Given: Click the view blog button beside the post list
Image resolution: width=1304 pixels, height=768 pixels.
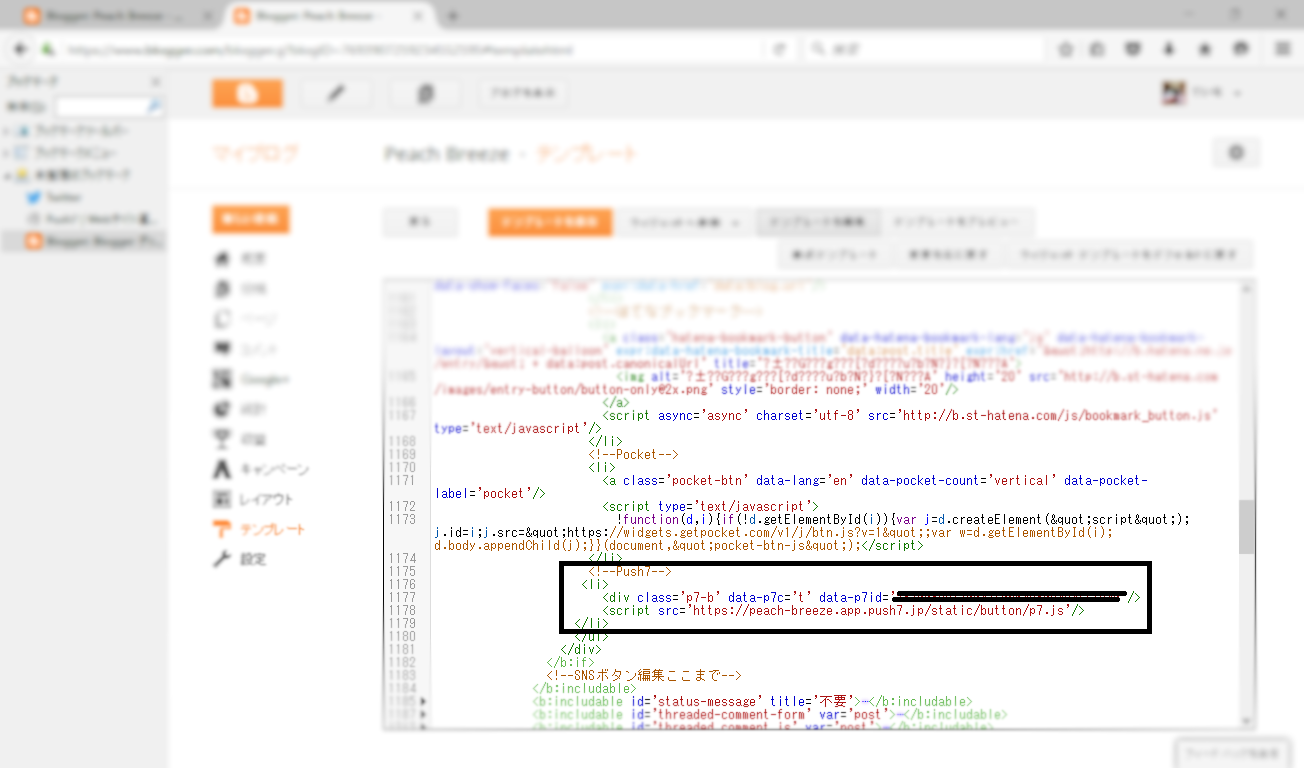Looking at the screenshot, I should (523, 93).
